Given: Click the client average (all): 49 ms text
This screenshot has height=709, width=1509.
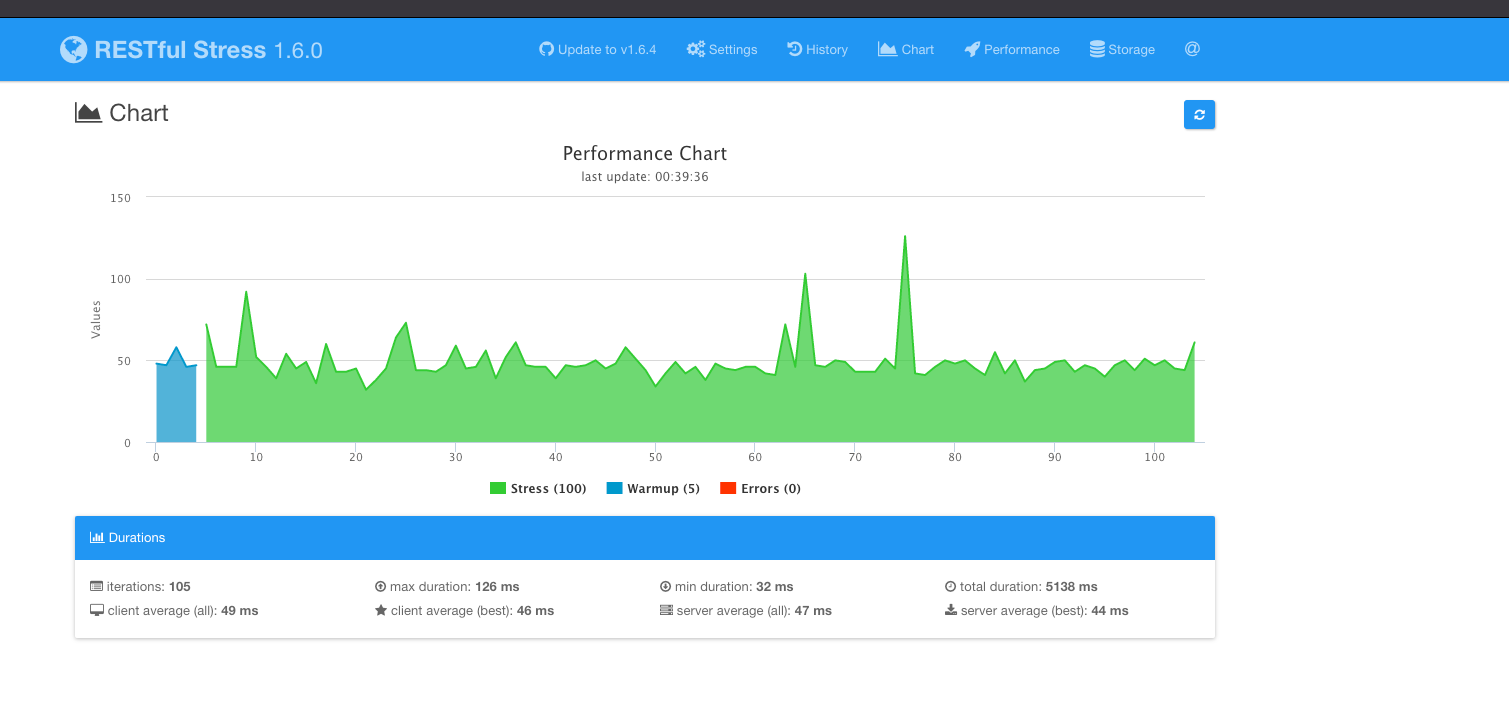Looking at the screenshot, I should [x=183, y=611].
